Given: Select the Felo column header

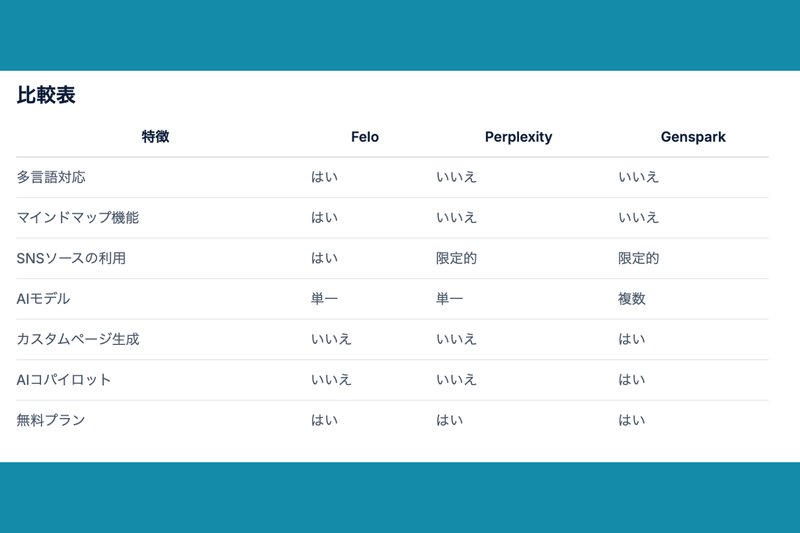Looking at the screenshot, I should (365, 137).
